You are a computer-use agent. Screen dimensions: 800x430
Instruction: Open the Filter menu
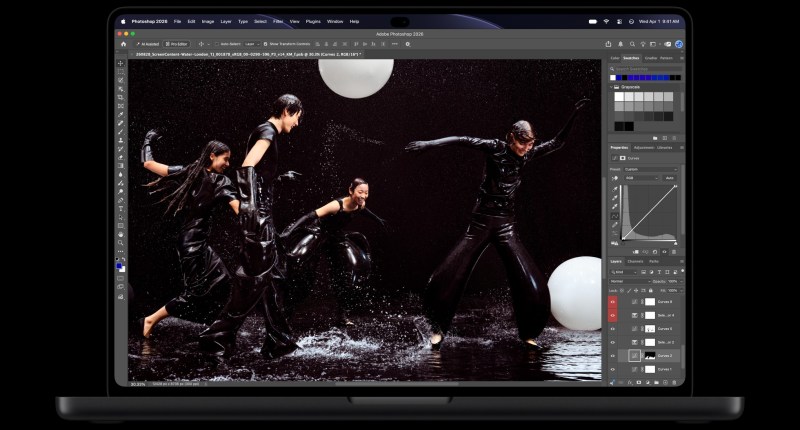point(278,21)
